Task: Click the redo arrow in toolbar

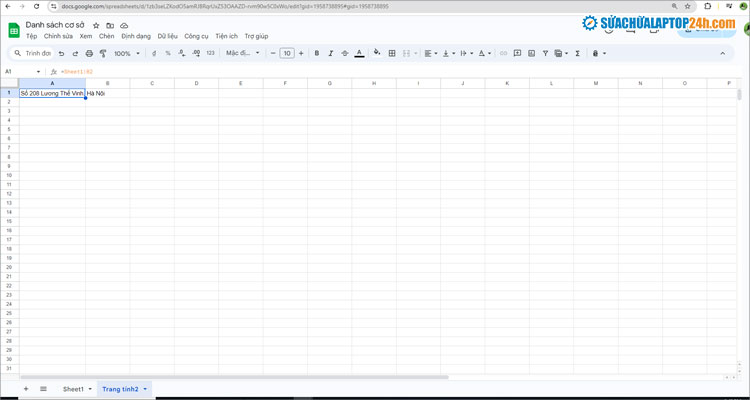Action: point(75,54)
